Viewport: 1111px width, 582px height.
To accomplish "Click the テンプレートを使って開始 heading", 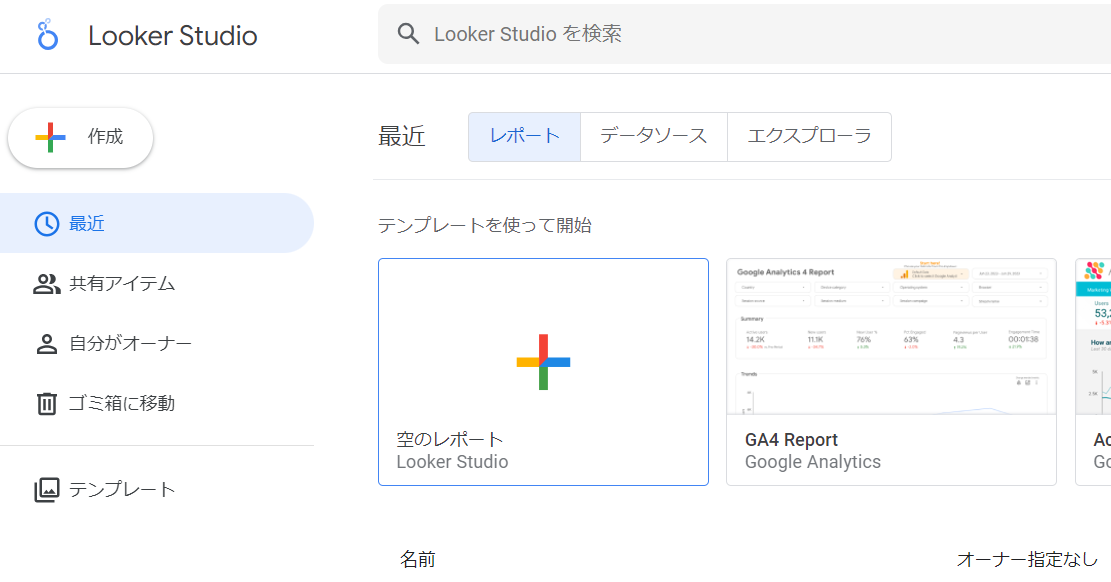I will (485, 225).
